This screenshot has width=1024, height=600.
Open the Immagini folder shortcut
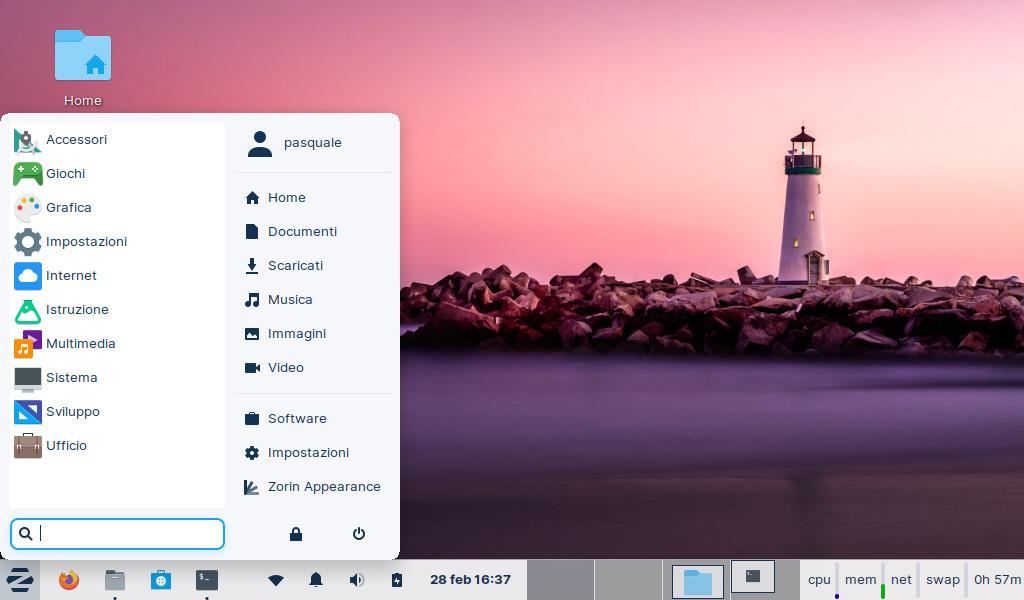pos(313,334)
